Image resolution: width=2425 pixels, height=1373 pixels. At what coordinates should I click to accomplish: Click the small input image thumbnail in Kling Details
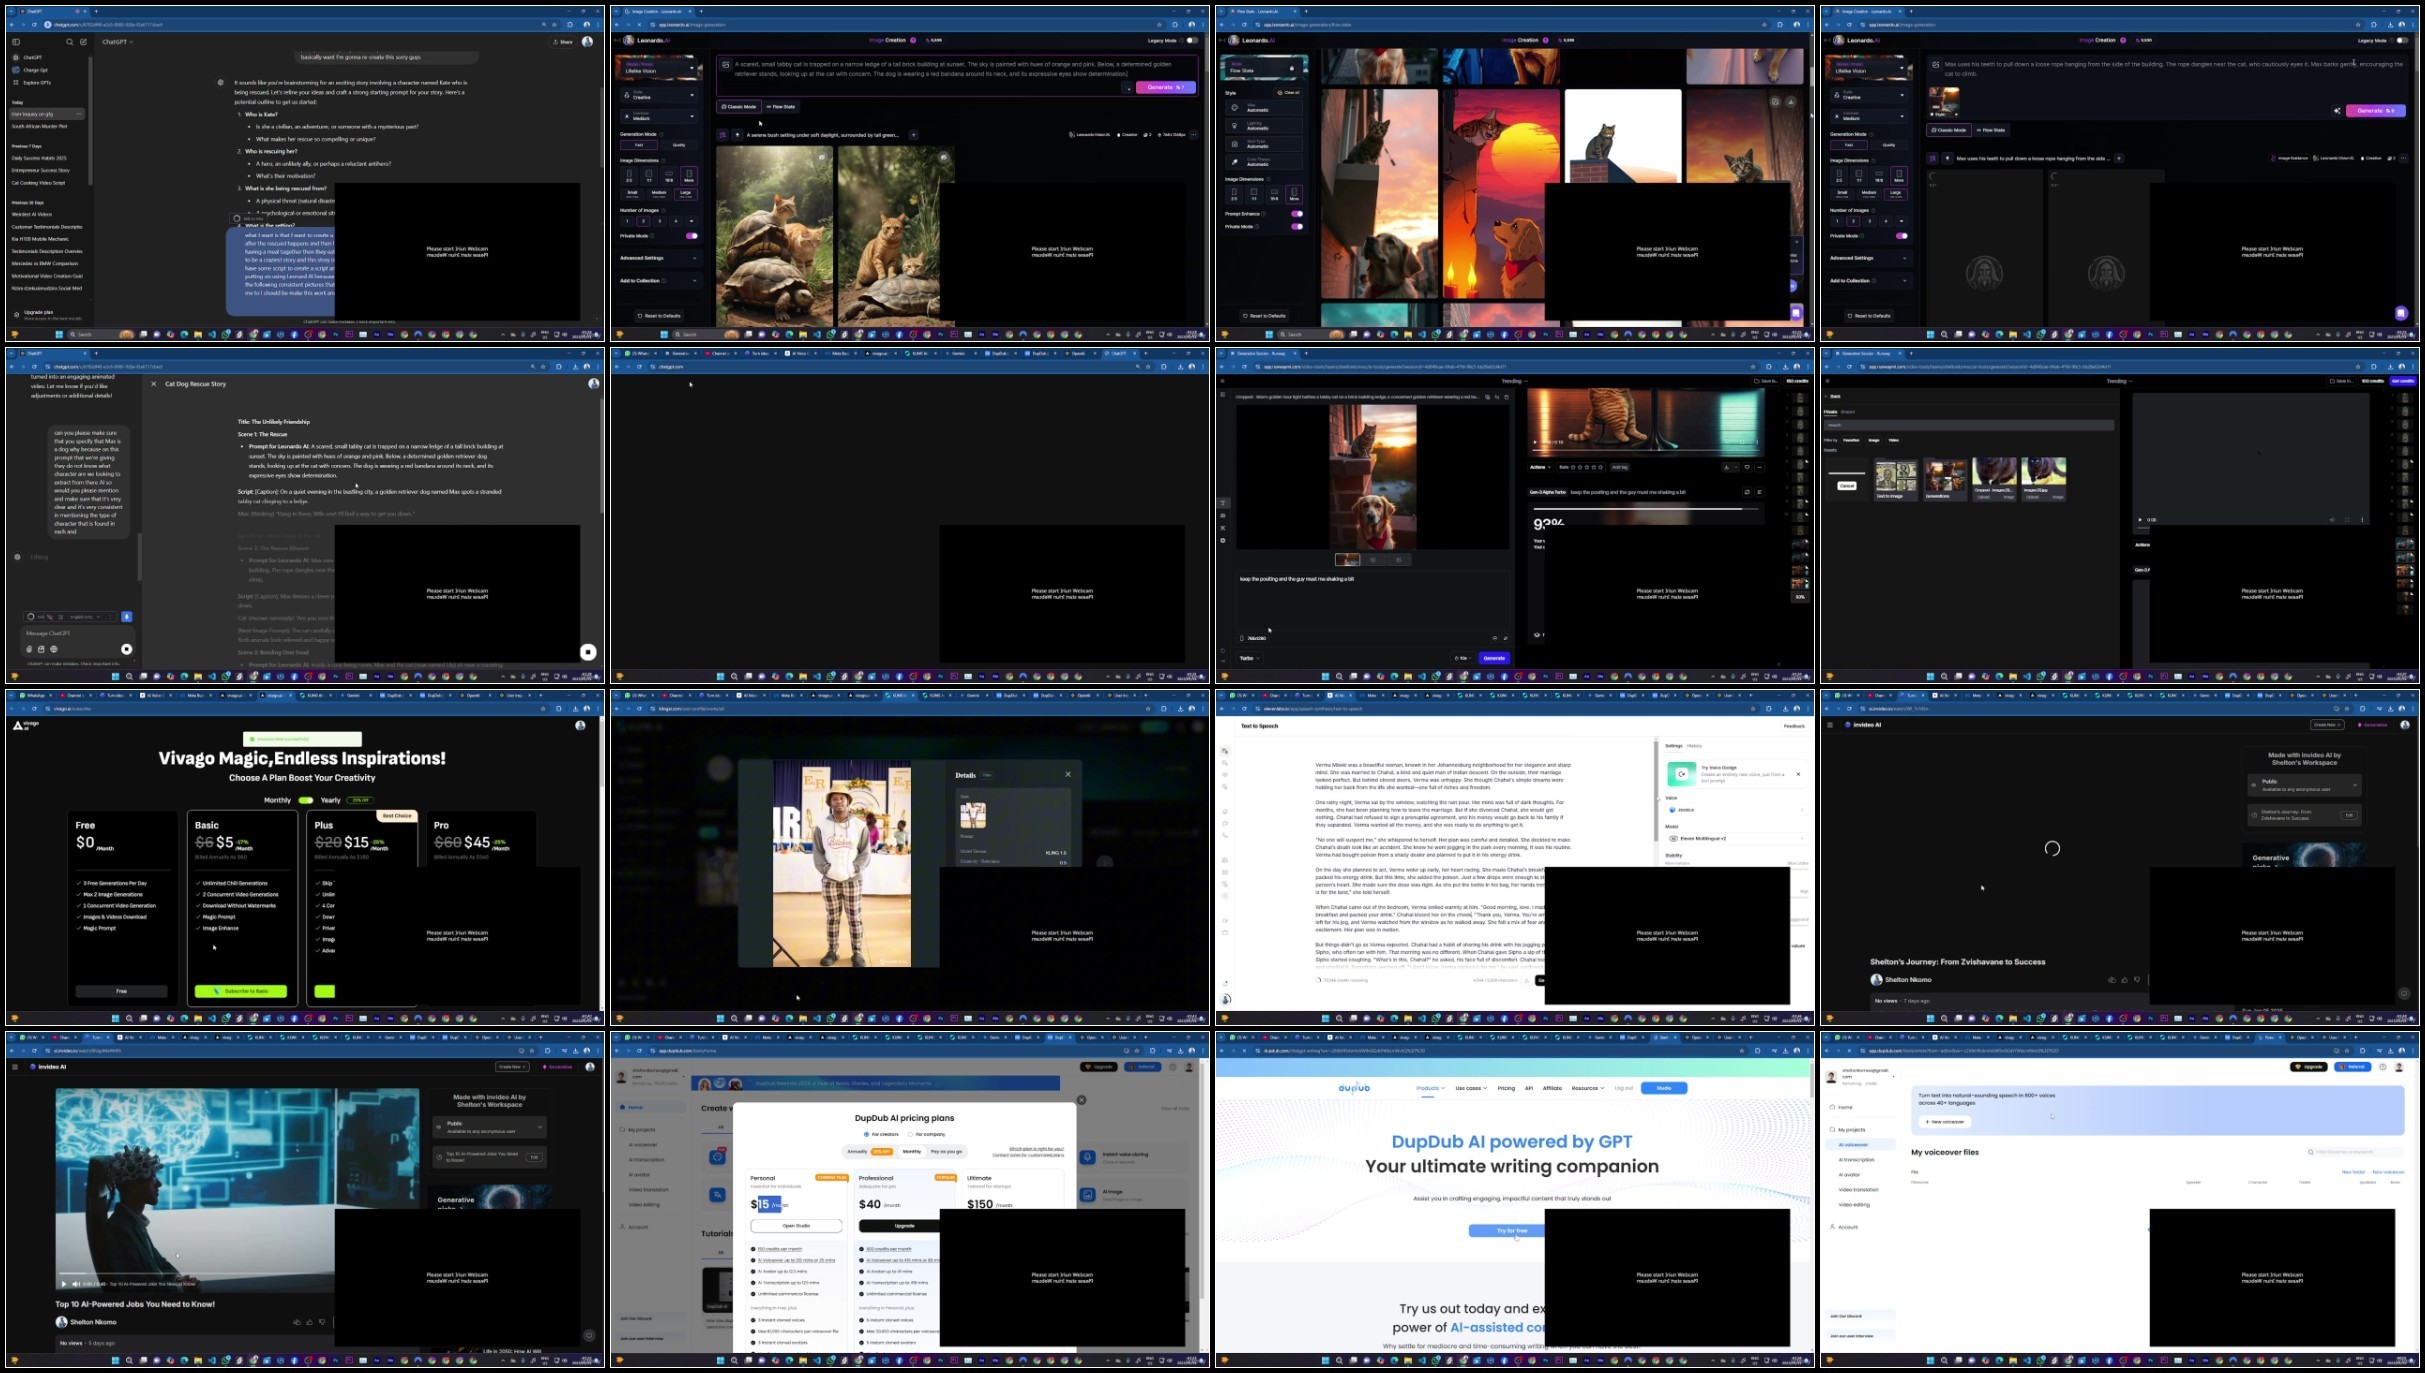[x=973, y=814]
